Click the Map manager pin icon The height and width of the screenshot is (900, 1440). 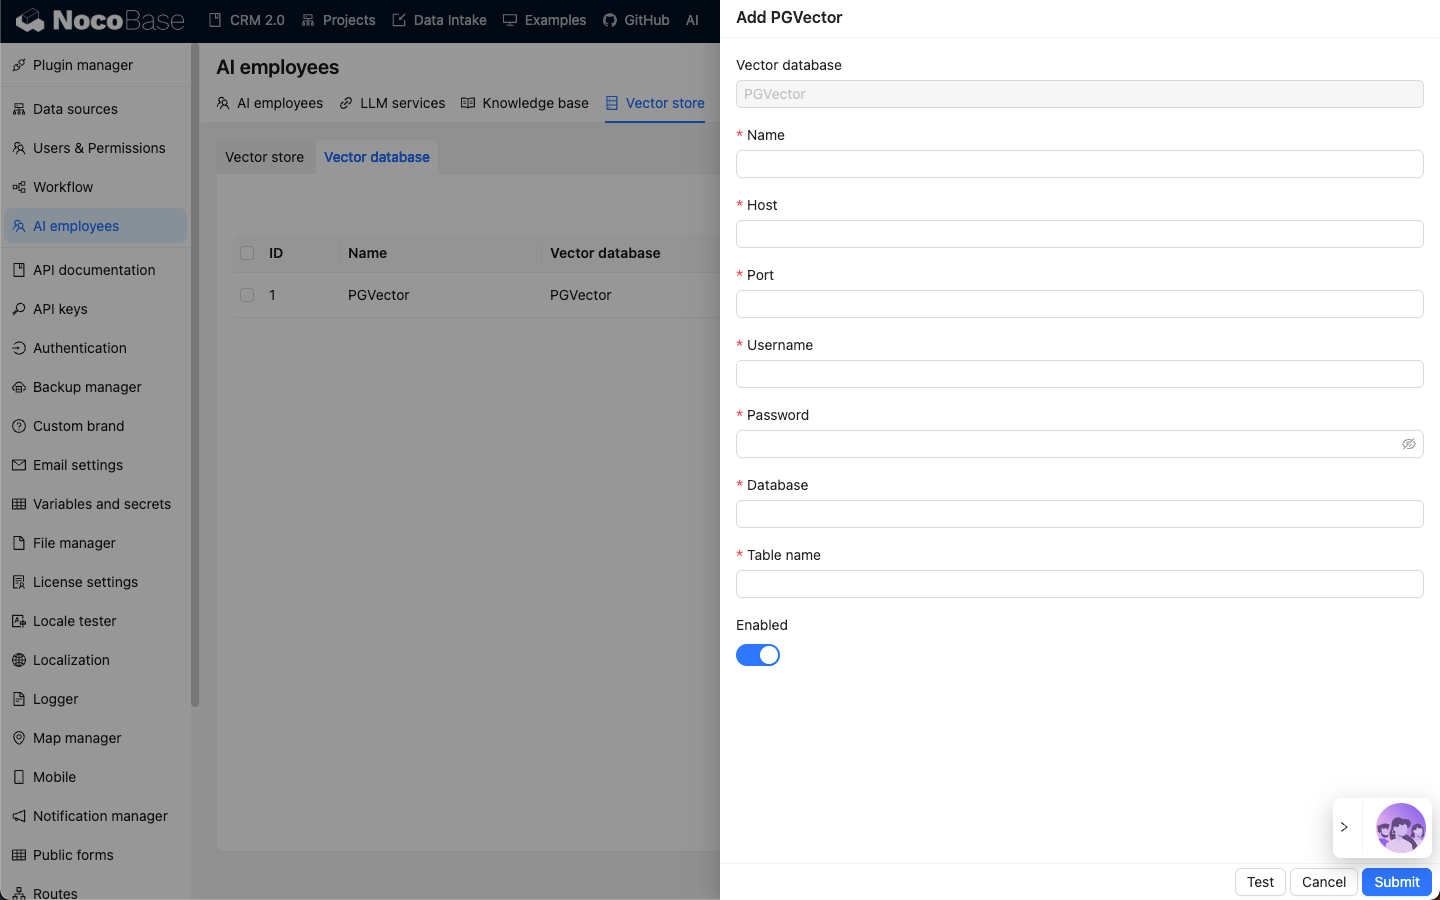pos(19,738)
